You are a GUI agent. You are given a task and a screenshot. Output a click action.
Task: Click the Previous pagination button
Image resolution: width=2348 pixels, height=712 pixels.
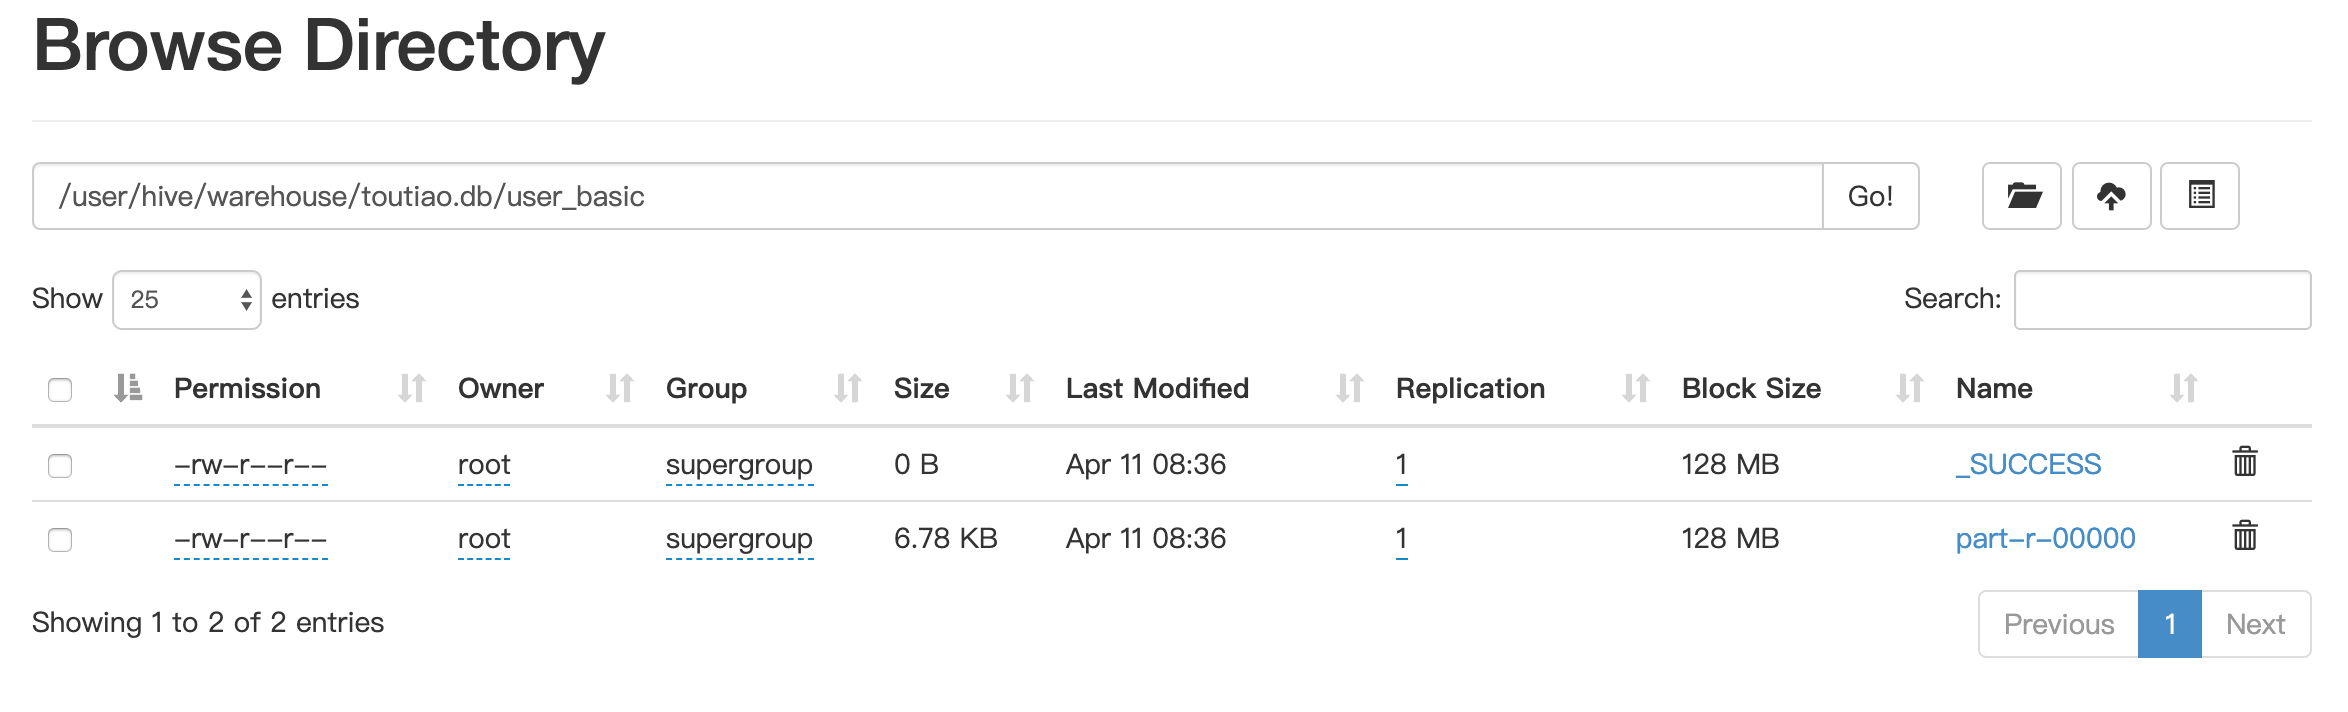pos(2058,624)
